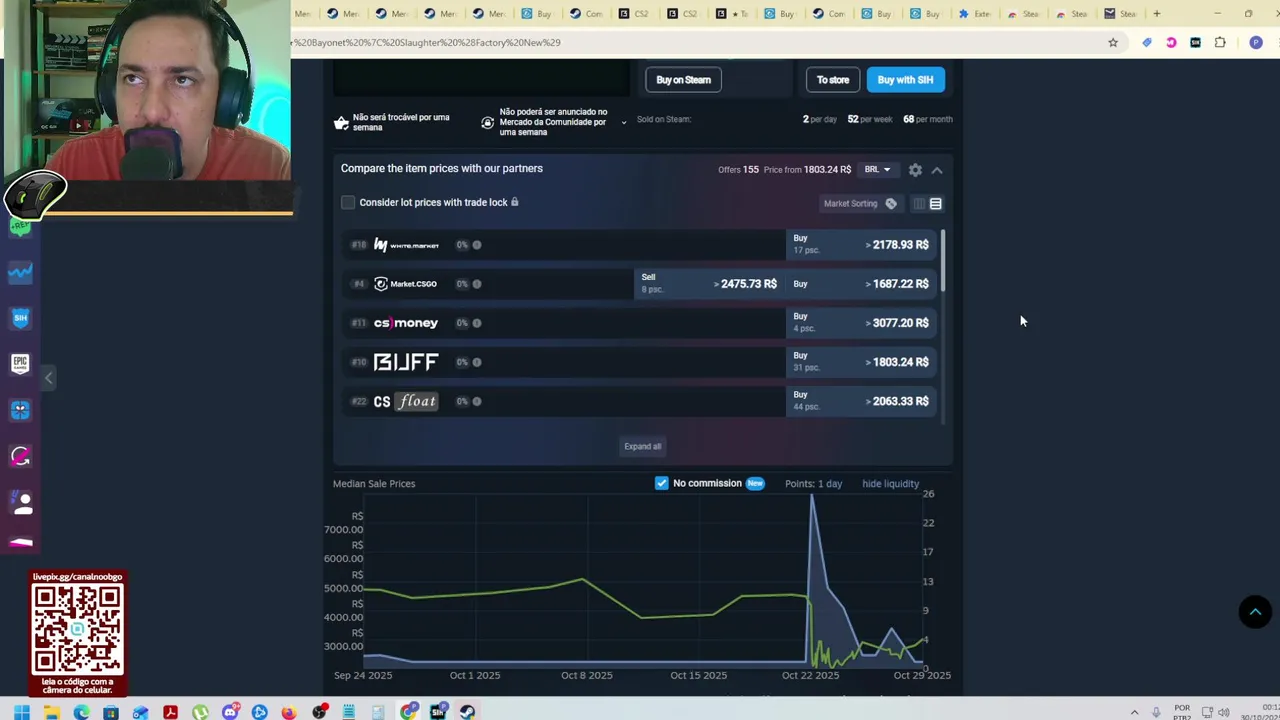The width and height of the screenshot is (1280, 720).
Task: Open File Explorer from taskbar
Action: [51, 712]
